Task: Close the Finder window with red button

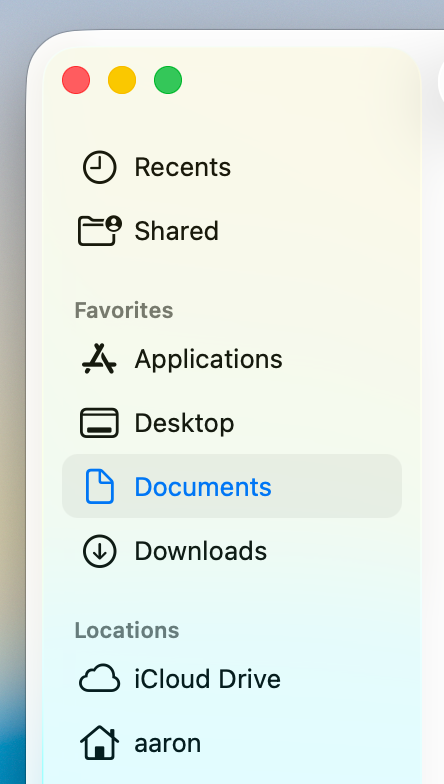Action: (x=76, y=80)
